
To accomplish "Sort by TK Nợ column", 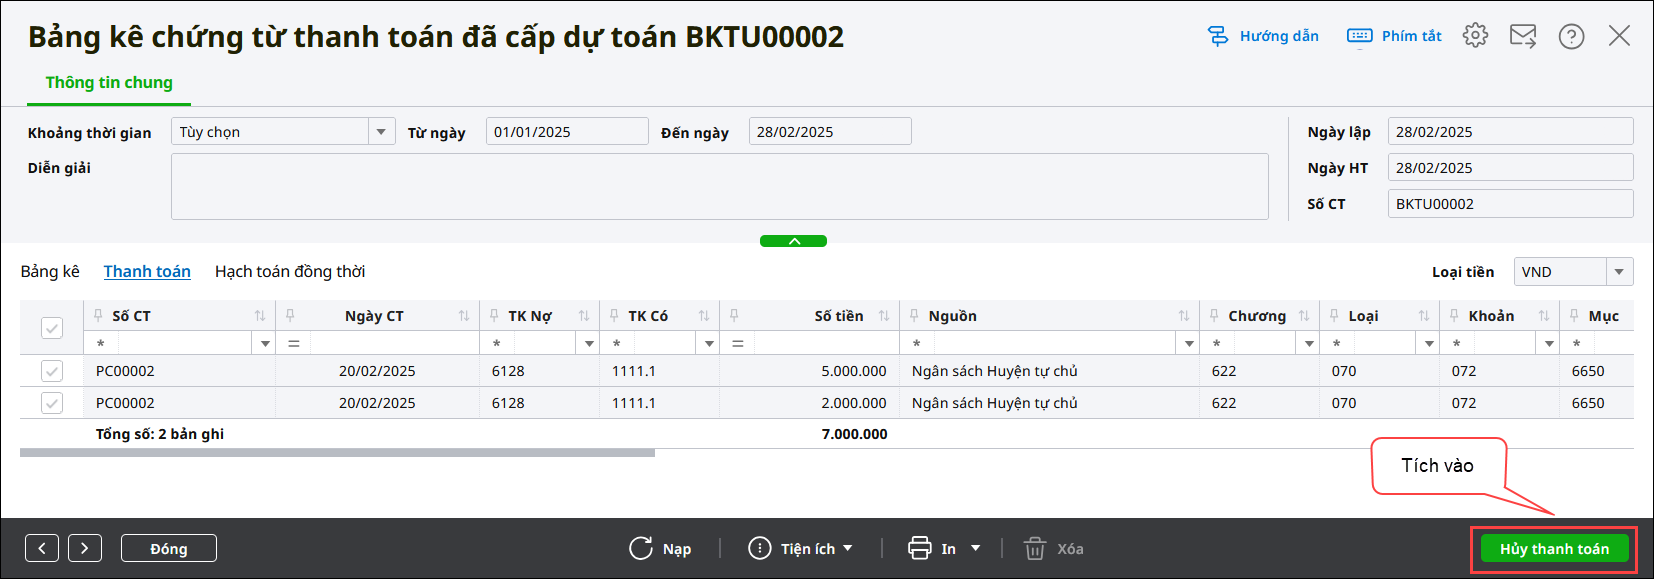I will coord(584,315).
